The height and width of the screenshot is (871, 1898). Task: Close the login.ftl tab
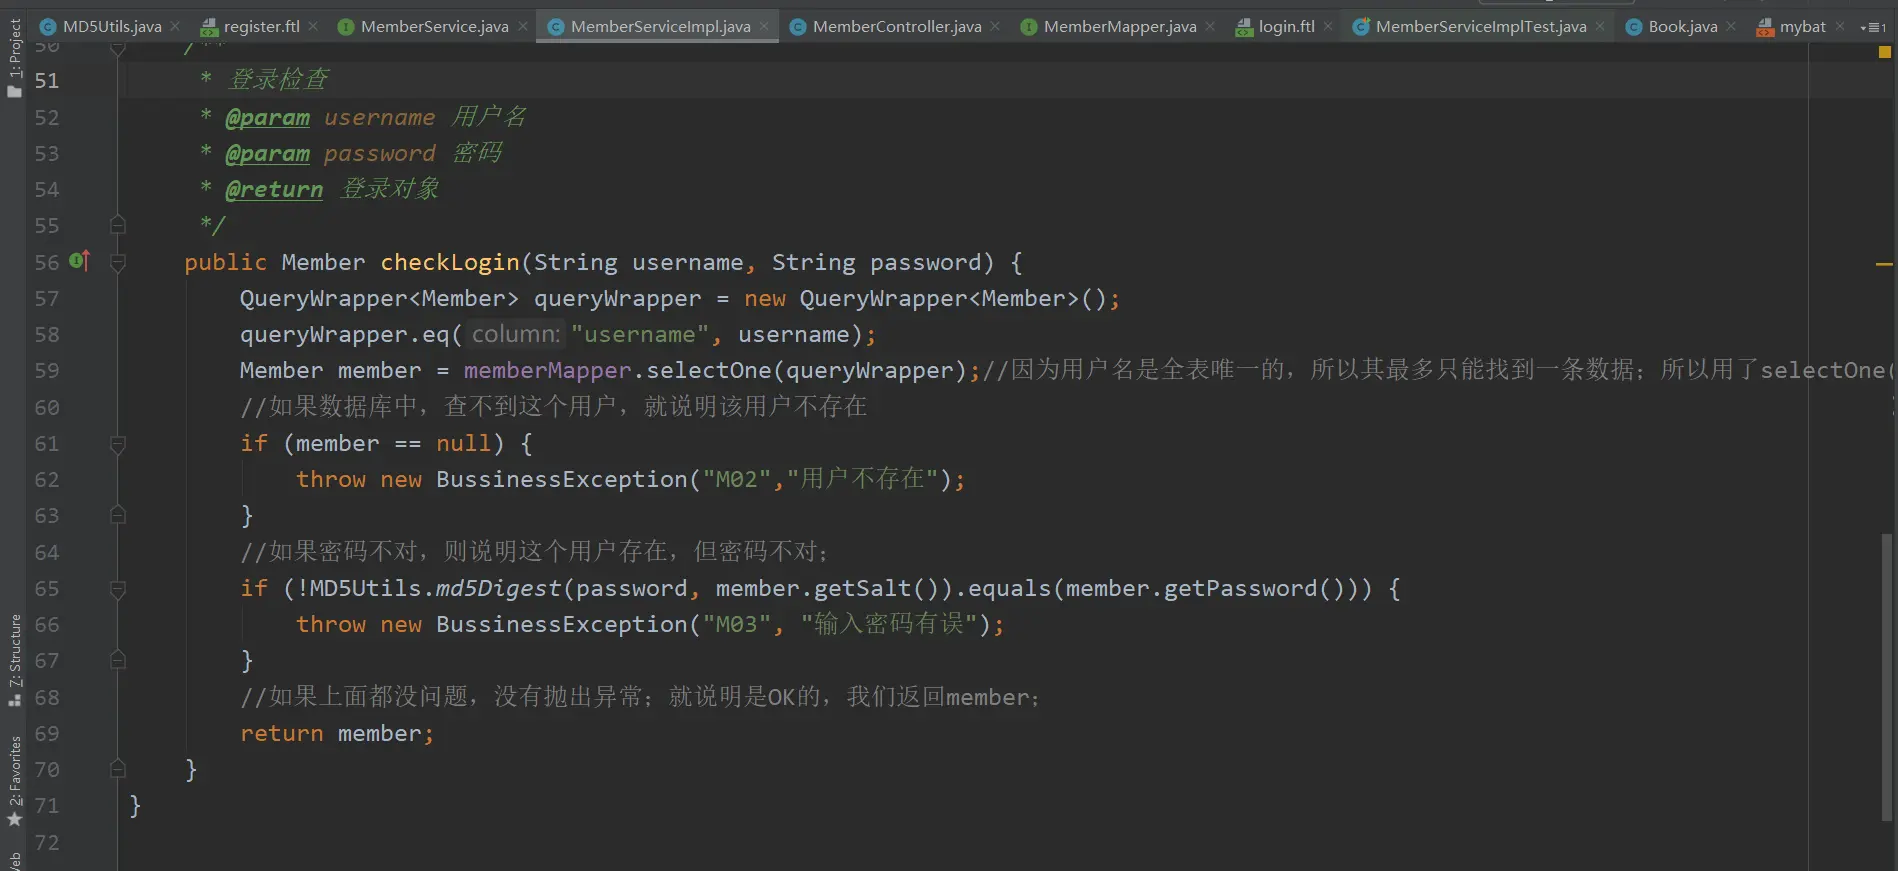pyautogui.click(x=1328, y=26)
